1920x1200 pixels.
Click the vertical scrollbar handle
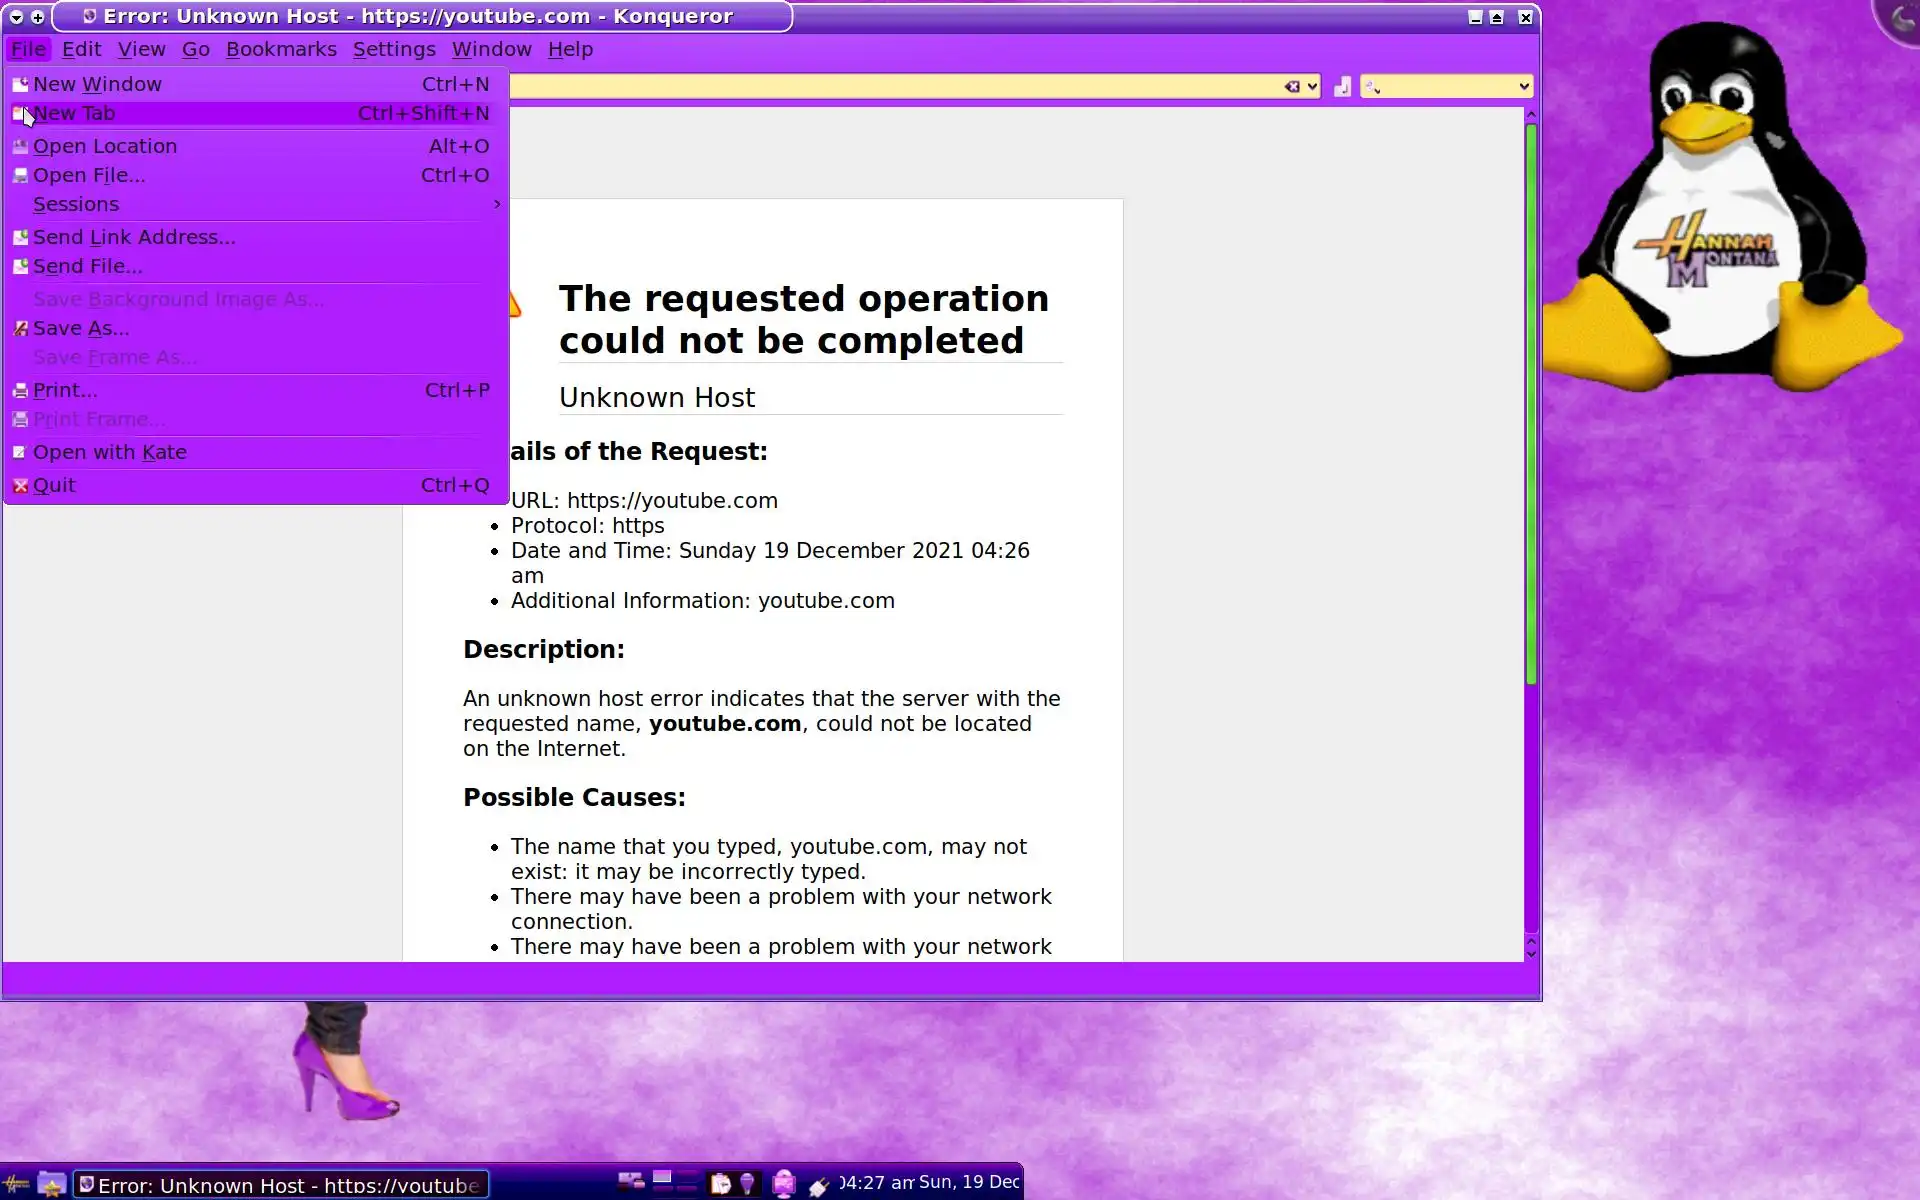point(1530,400)
